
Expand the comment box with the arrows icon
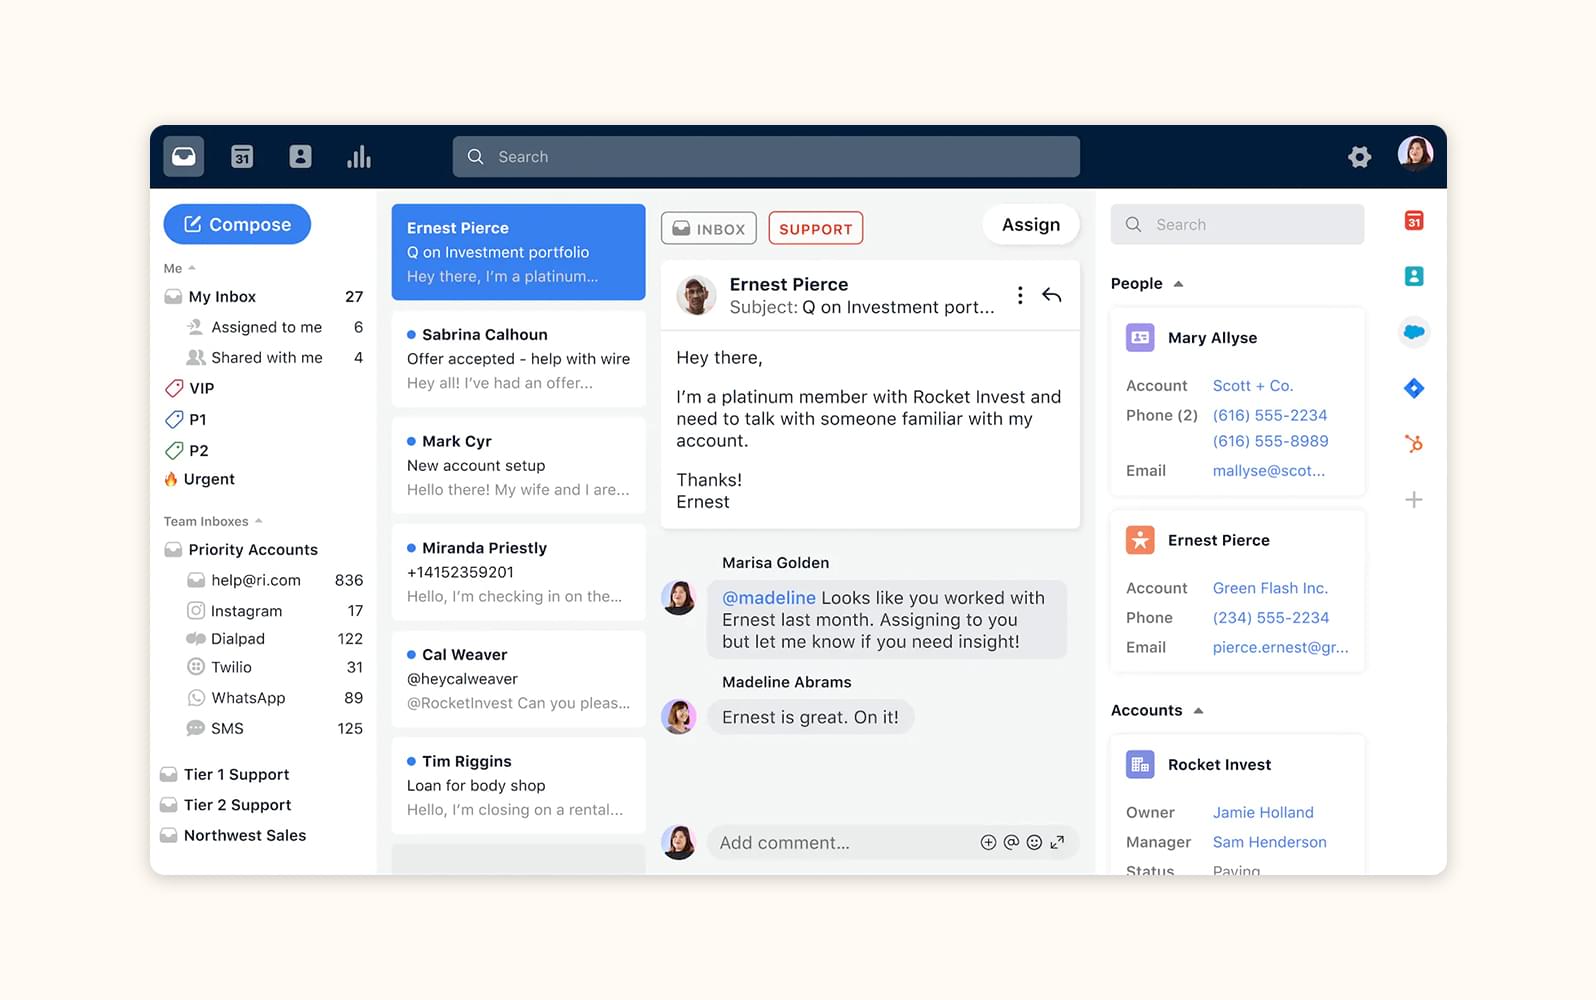click(1057, 843)
